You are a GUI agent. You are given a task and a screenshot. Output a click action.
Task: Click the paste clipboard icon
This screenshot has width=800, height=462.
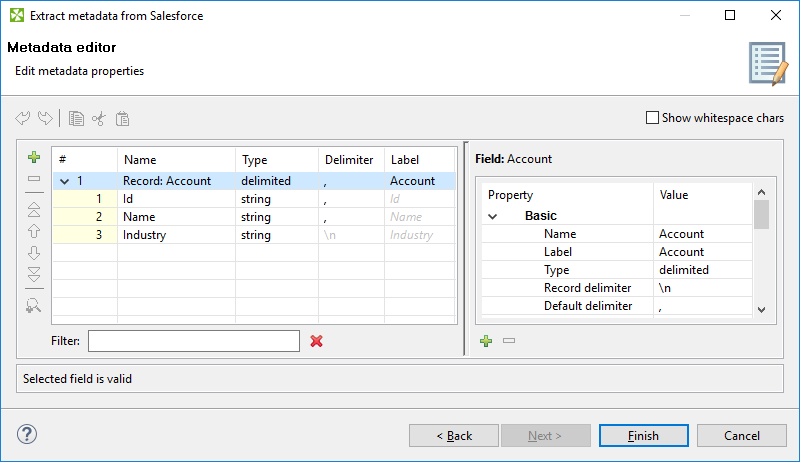[123, 119]
